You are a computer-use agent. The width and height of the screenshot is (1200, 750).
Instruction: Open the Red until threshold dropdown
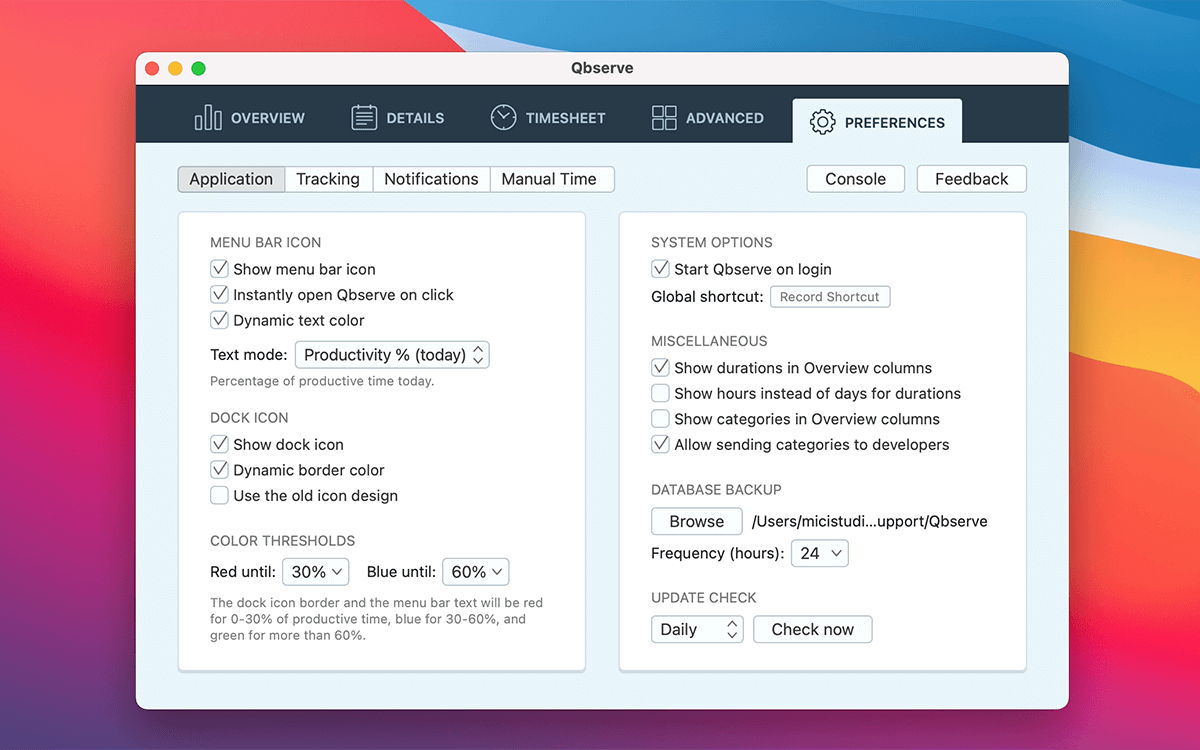coord(316,572)
